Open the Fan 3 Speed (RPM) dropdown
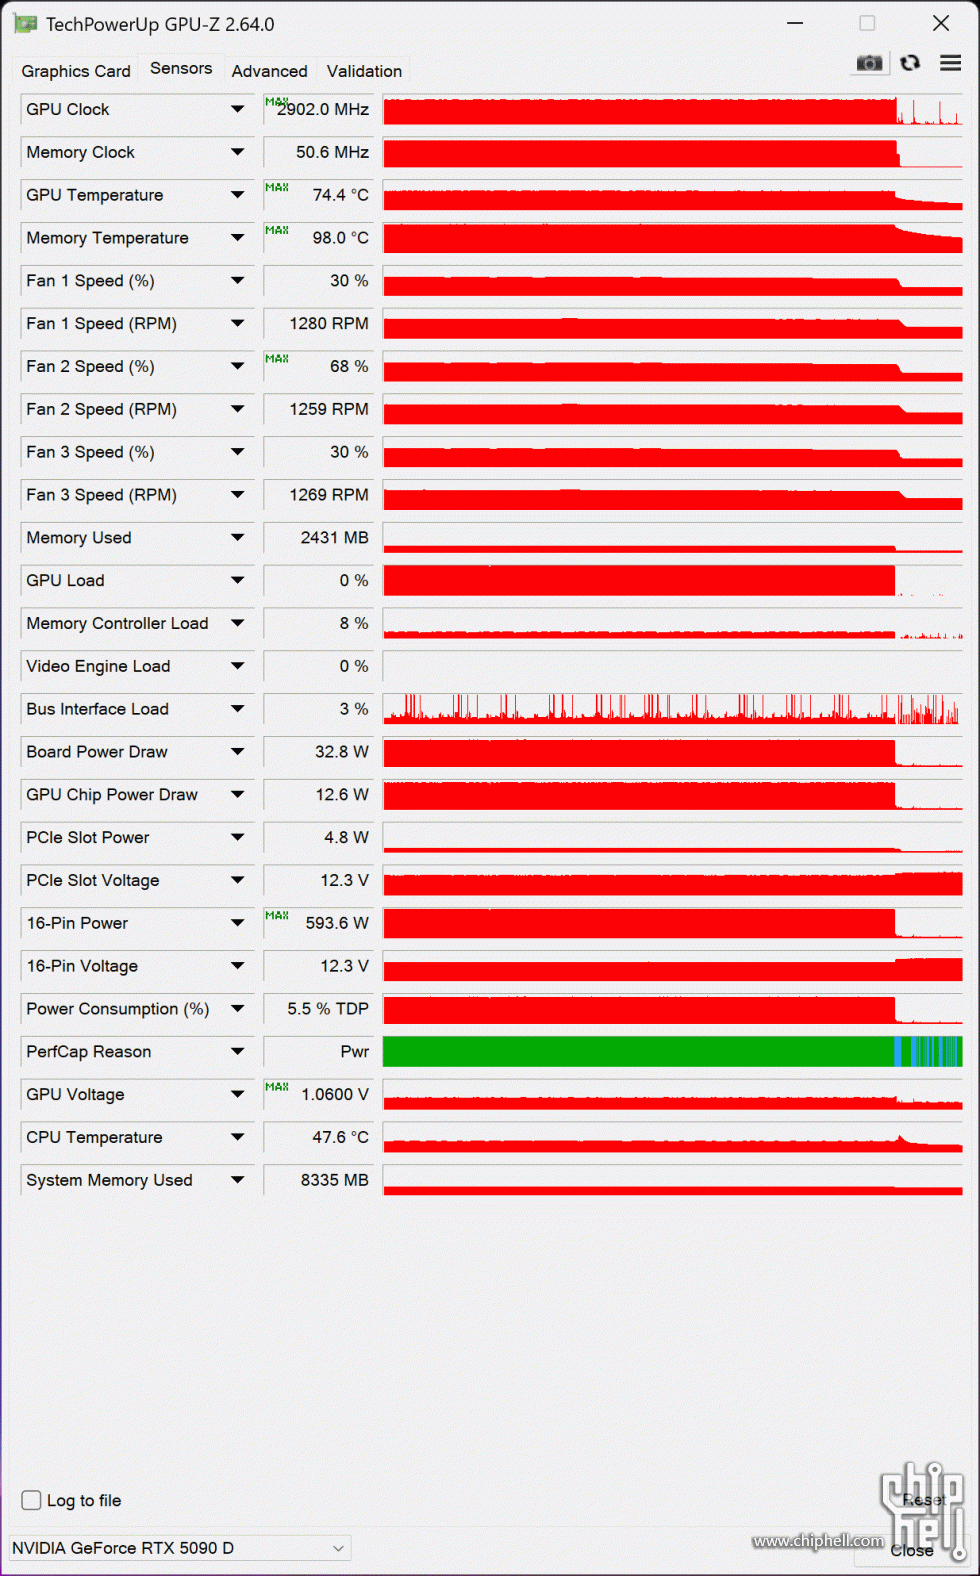 [237, 495]
